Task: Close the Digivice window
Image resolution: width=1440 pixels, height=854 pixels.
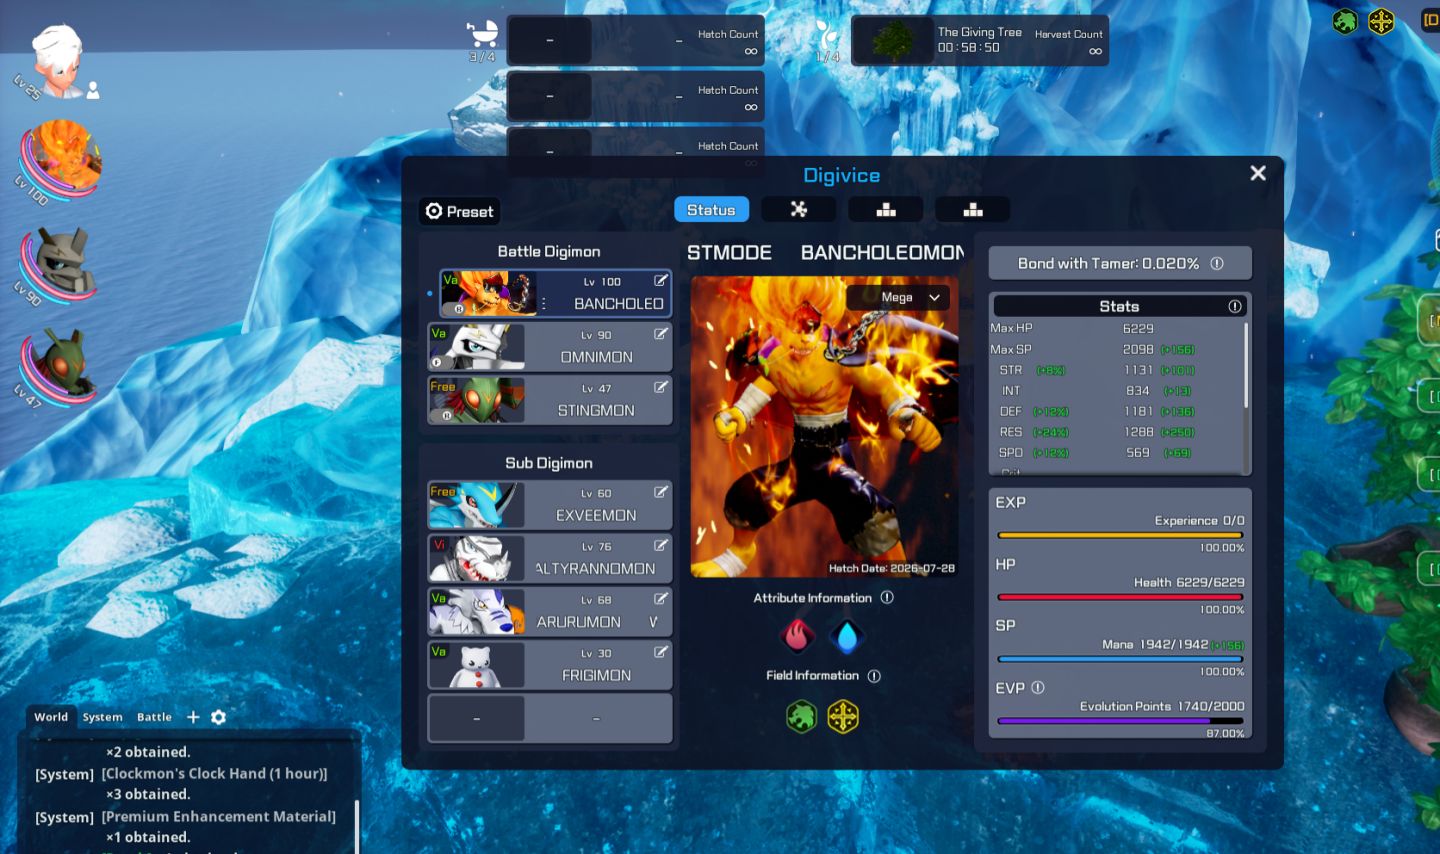Action: (x=1258, y=173)
